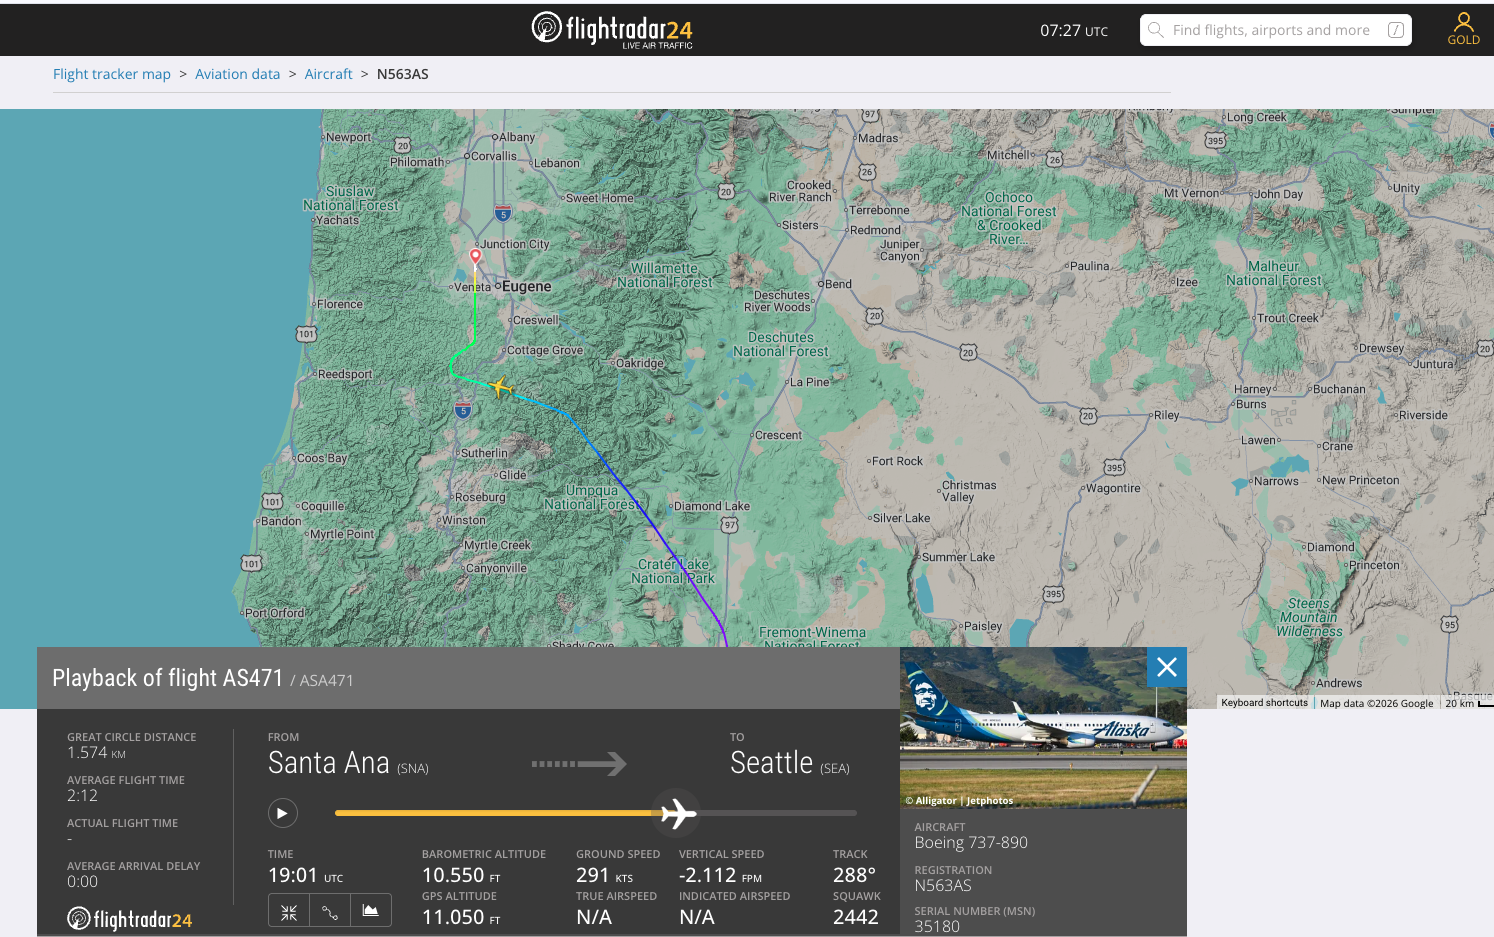Click the Boeing 737-890 aircraft type
The height and width of the screenshot is (937, 1494).
[x=971, y=842]
